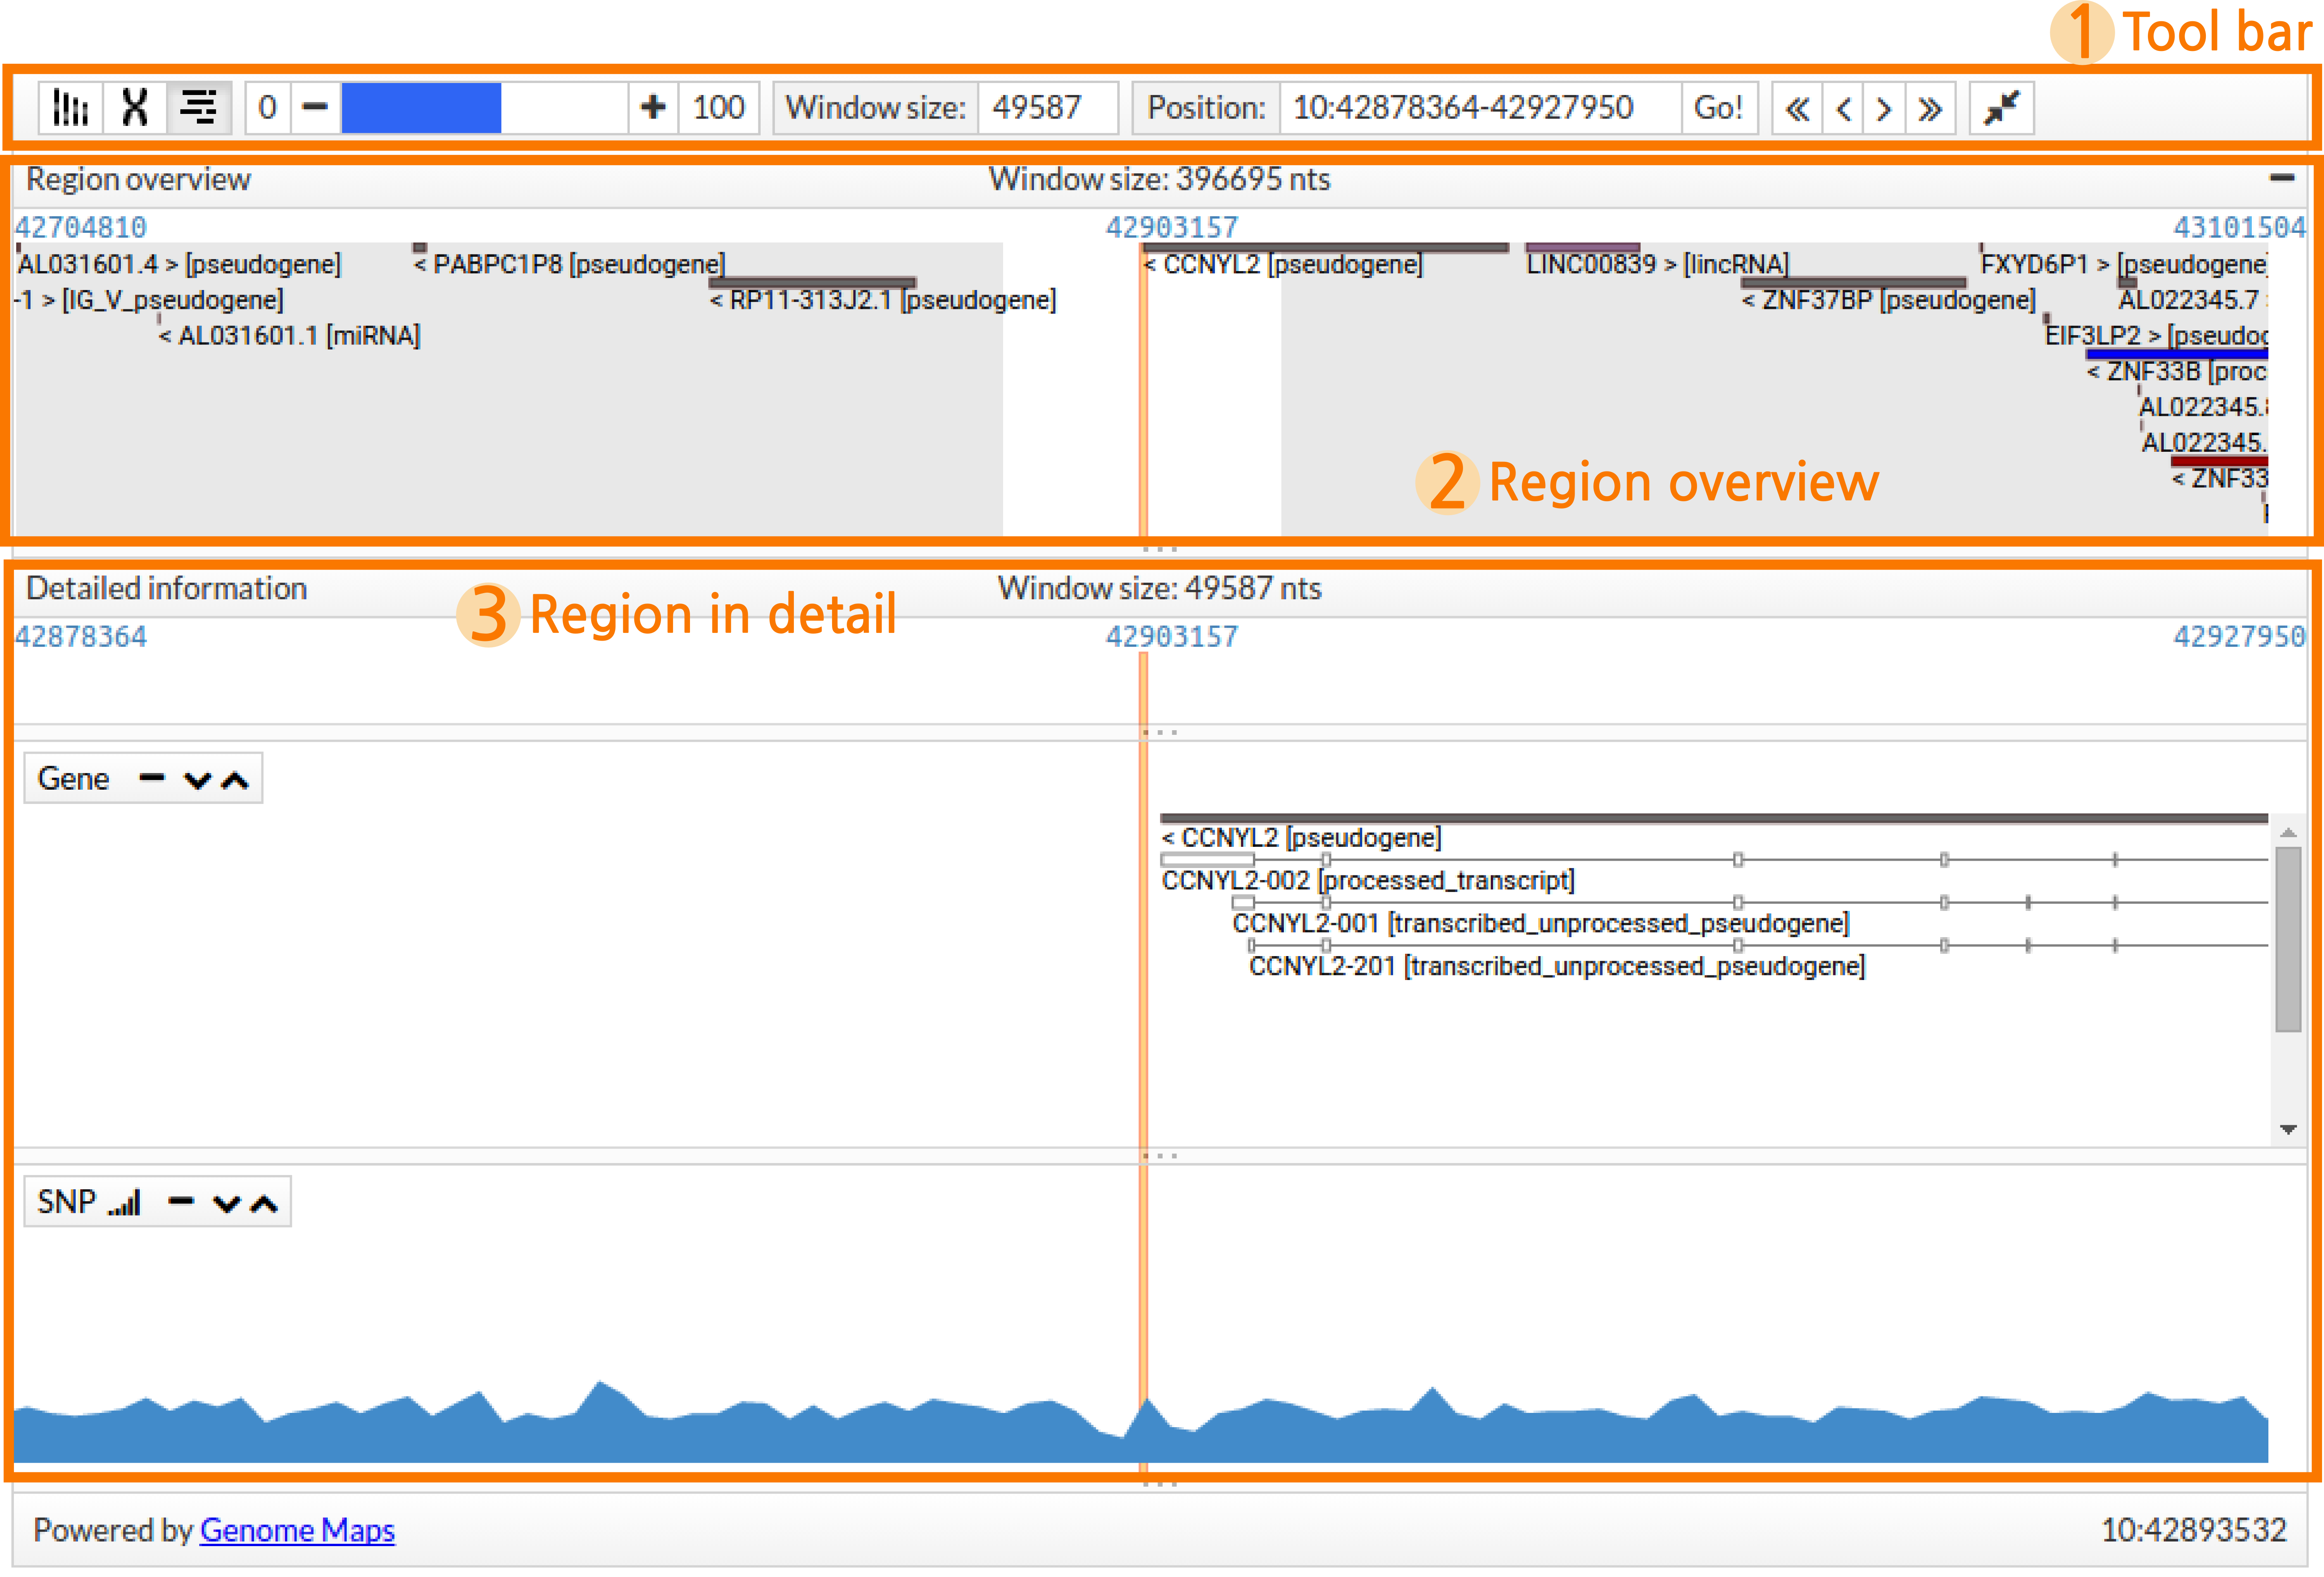The image size is (2324, 1577).
Task: Click the Window size input field
Action: pyautogui.click(x=1047, y=108)
